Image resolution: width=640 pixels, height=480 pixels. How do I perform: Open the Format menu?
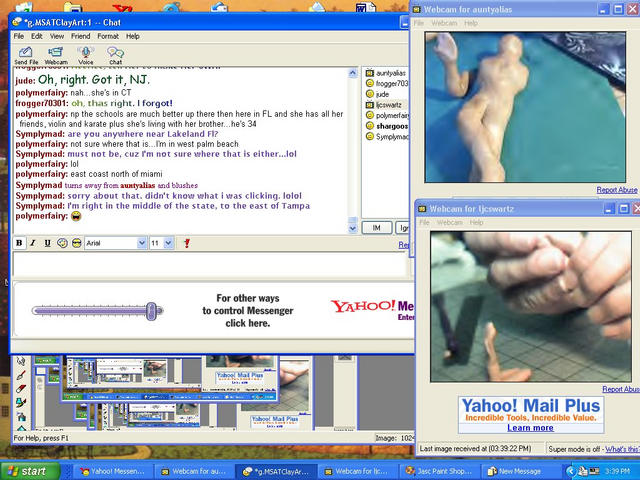(x=108, y=36)
